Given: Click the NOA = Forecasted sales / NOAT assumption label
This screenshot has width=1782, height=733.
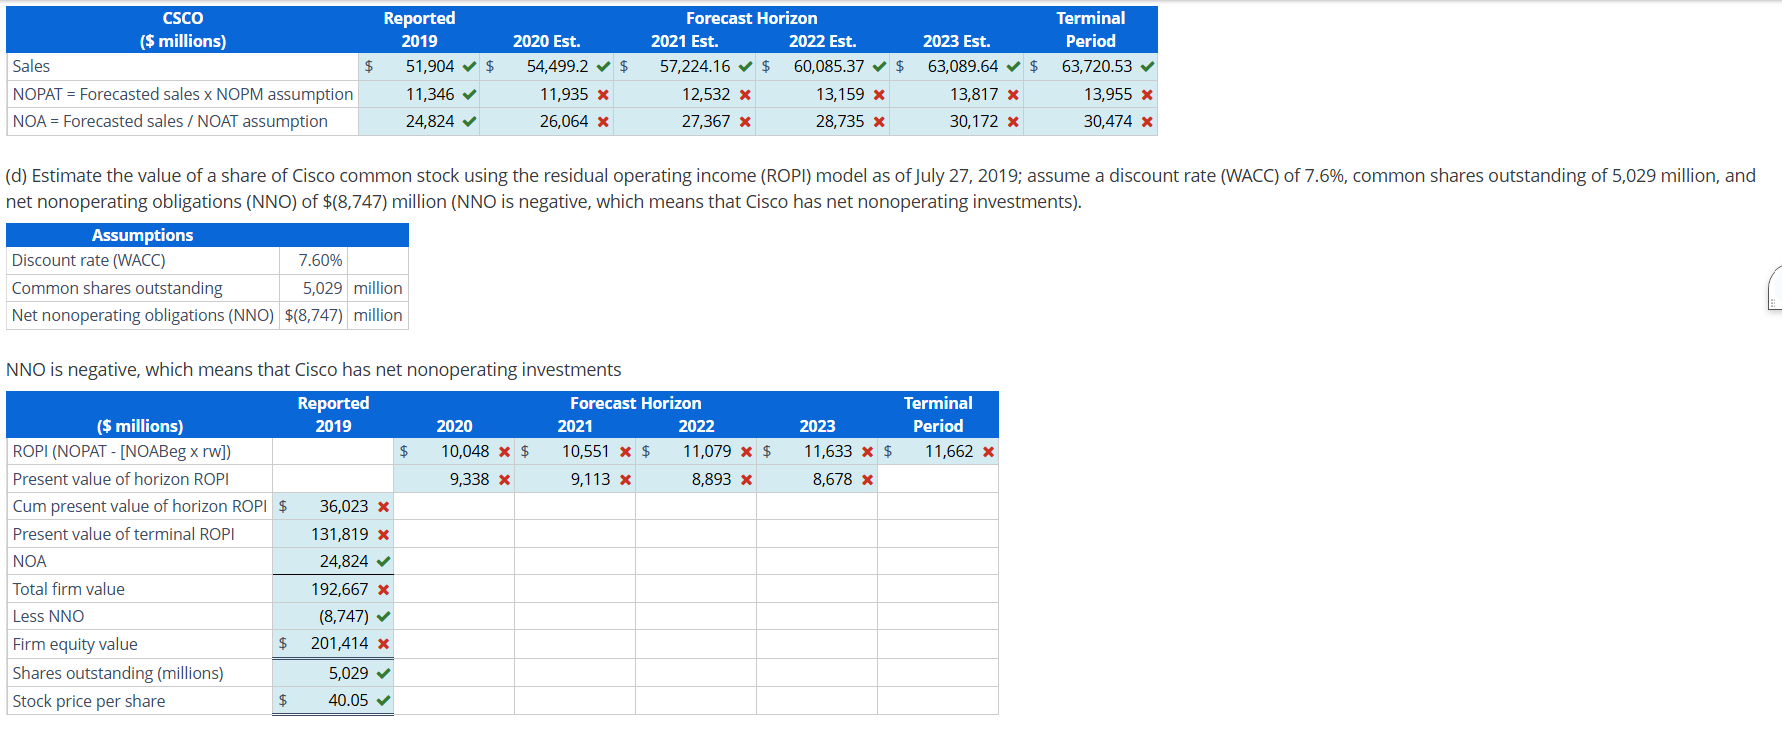Looking at the screenshot, I should pos(170,122).
